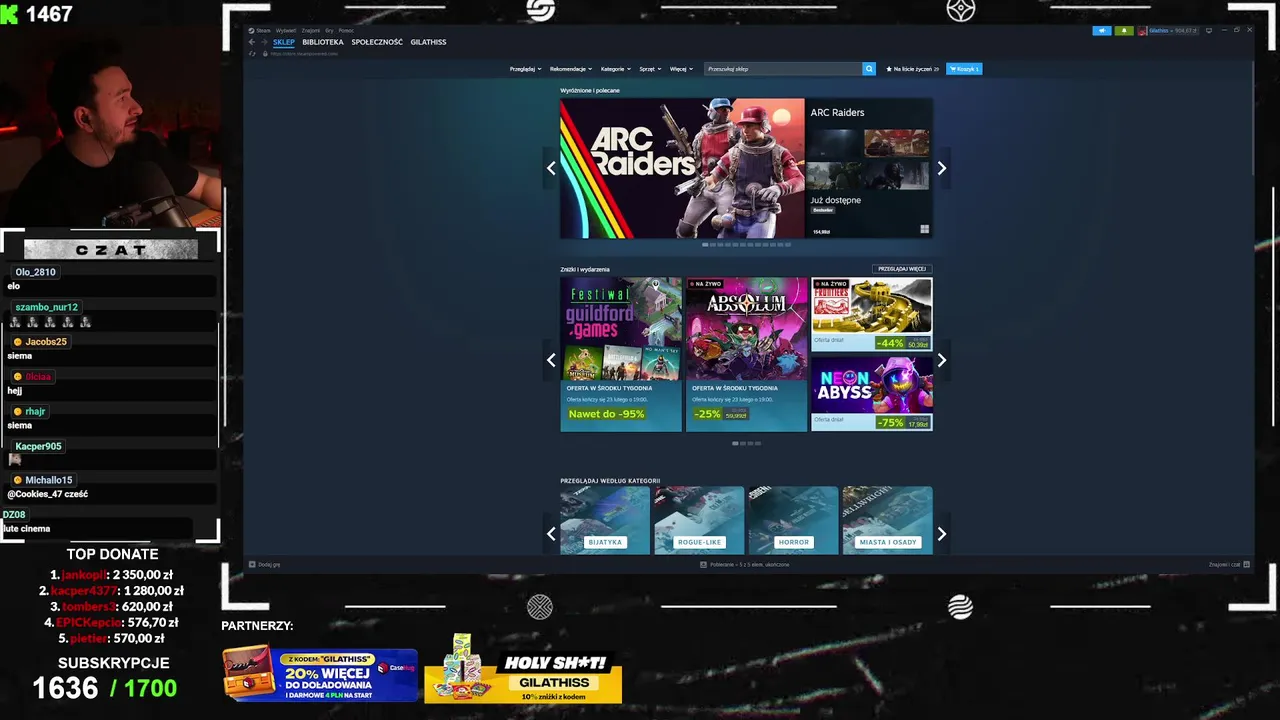Screen dimensions: 1280x720
Task: Expand the Rekomendacje dropdown
Action: tap(571, 69)
